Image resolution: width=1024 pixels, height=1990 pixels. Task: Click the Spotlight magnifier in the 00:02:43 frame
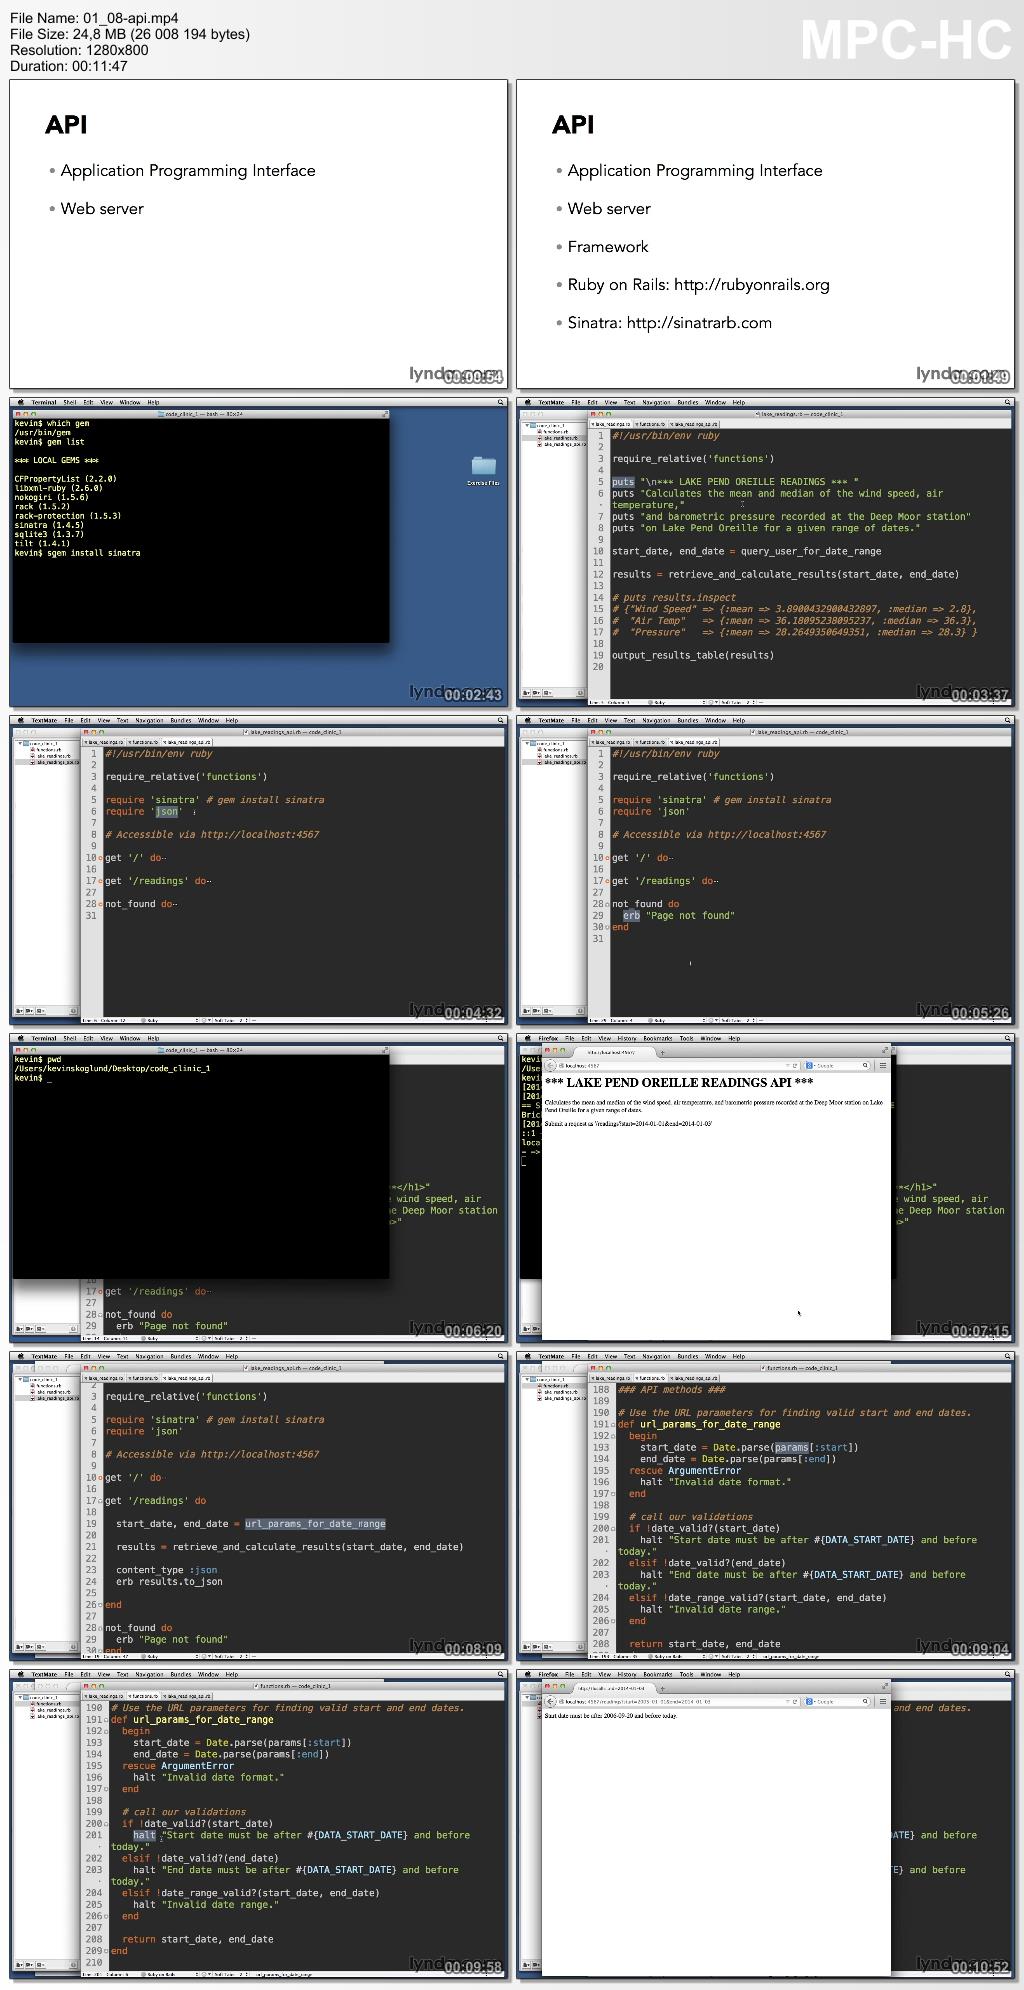click(x=501, y=402)
